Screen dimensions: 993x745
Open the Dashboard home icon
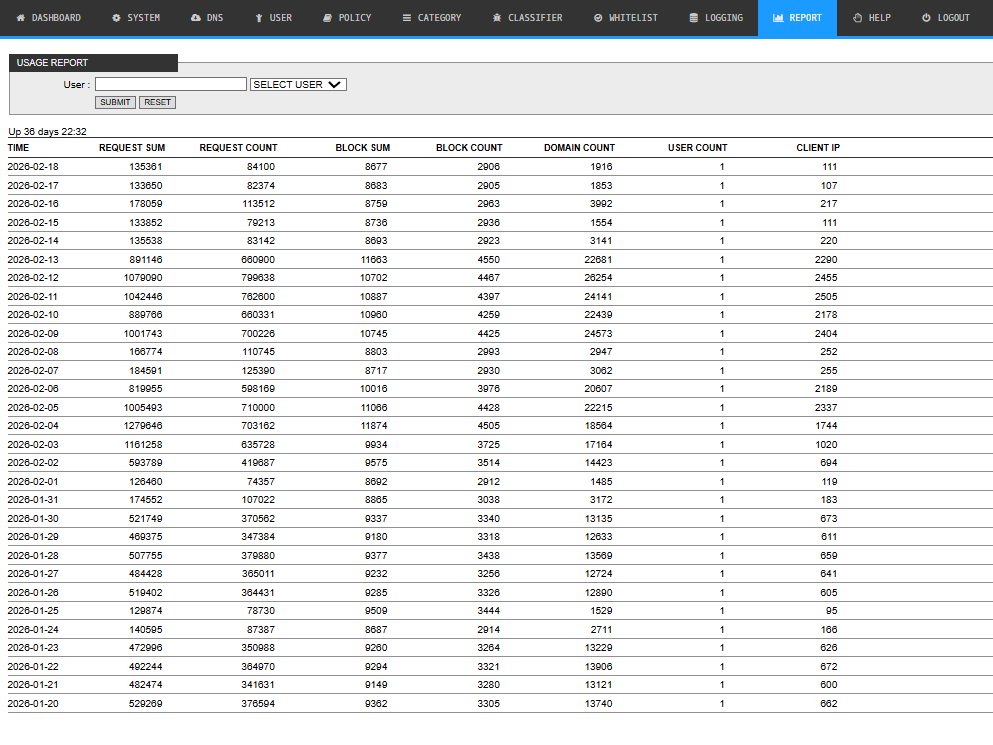pos(20,18)
